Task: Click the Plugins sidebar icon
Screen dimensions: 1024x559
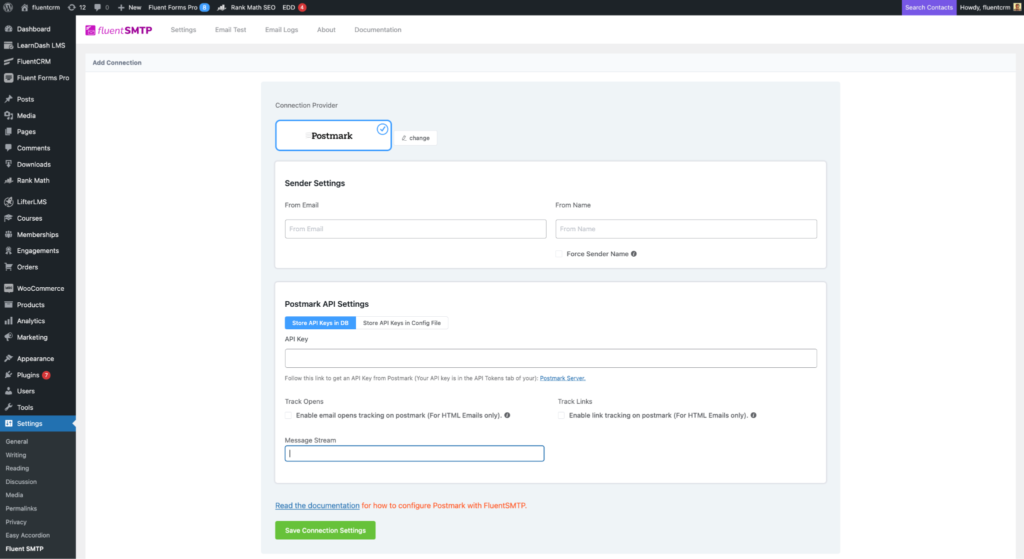Action: 8,375
